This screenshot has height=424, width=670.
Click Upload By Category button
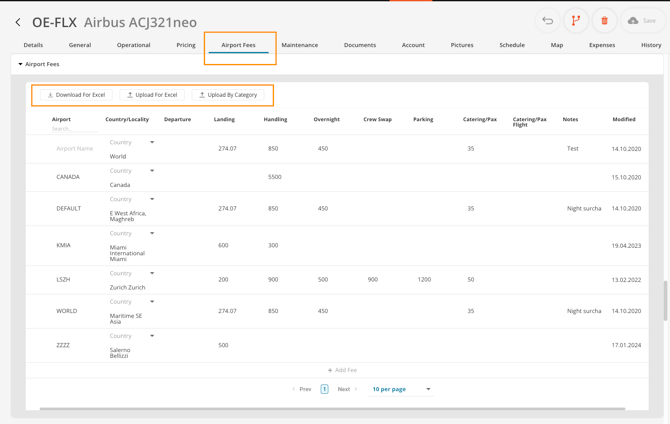[228, 95]
